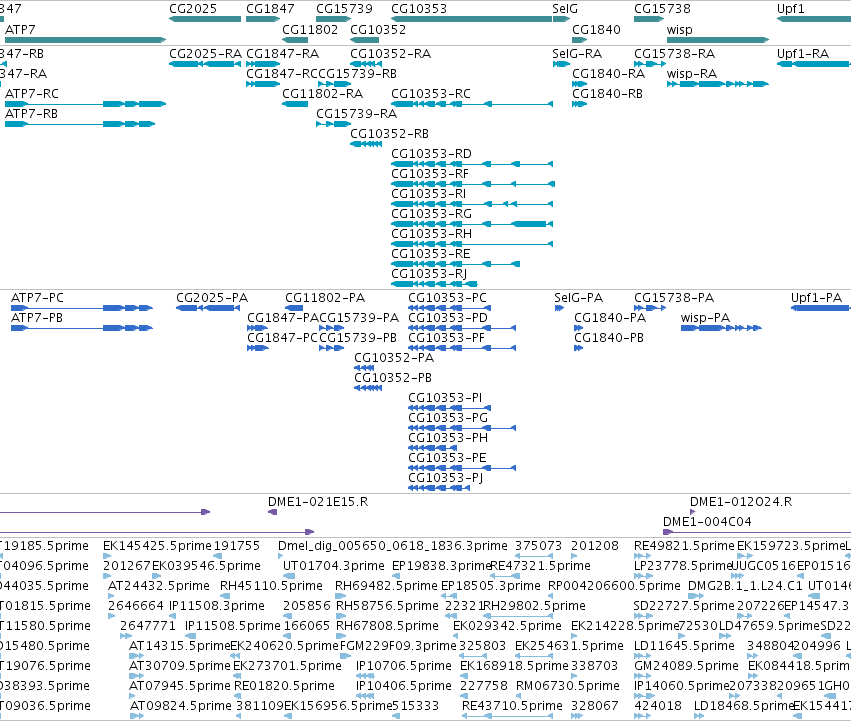This screenshot has height=721, width=851.
Task: Select protein CG10353-PI
Action: pos(449,408)
